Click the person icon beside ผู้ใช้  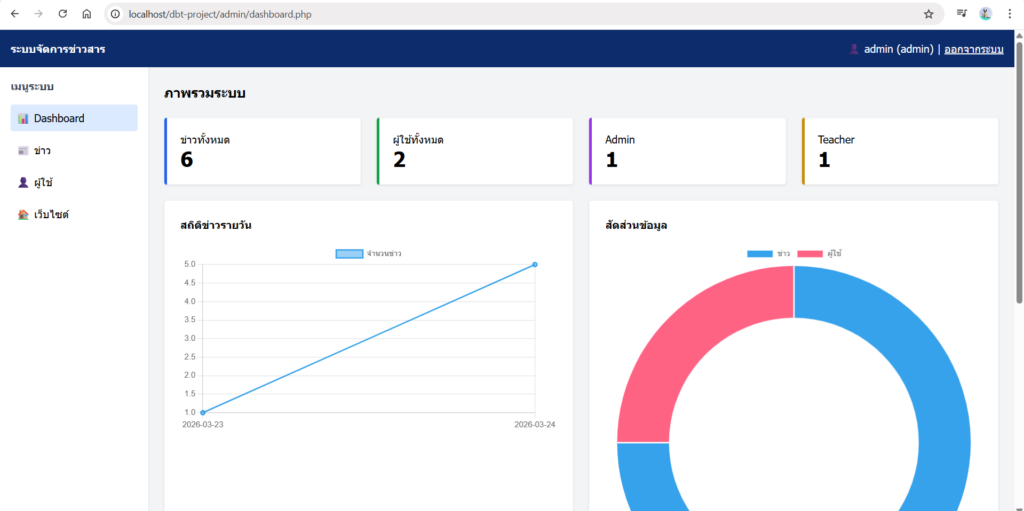click(x=23, y=183)
